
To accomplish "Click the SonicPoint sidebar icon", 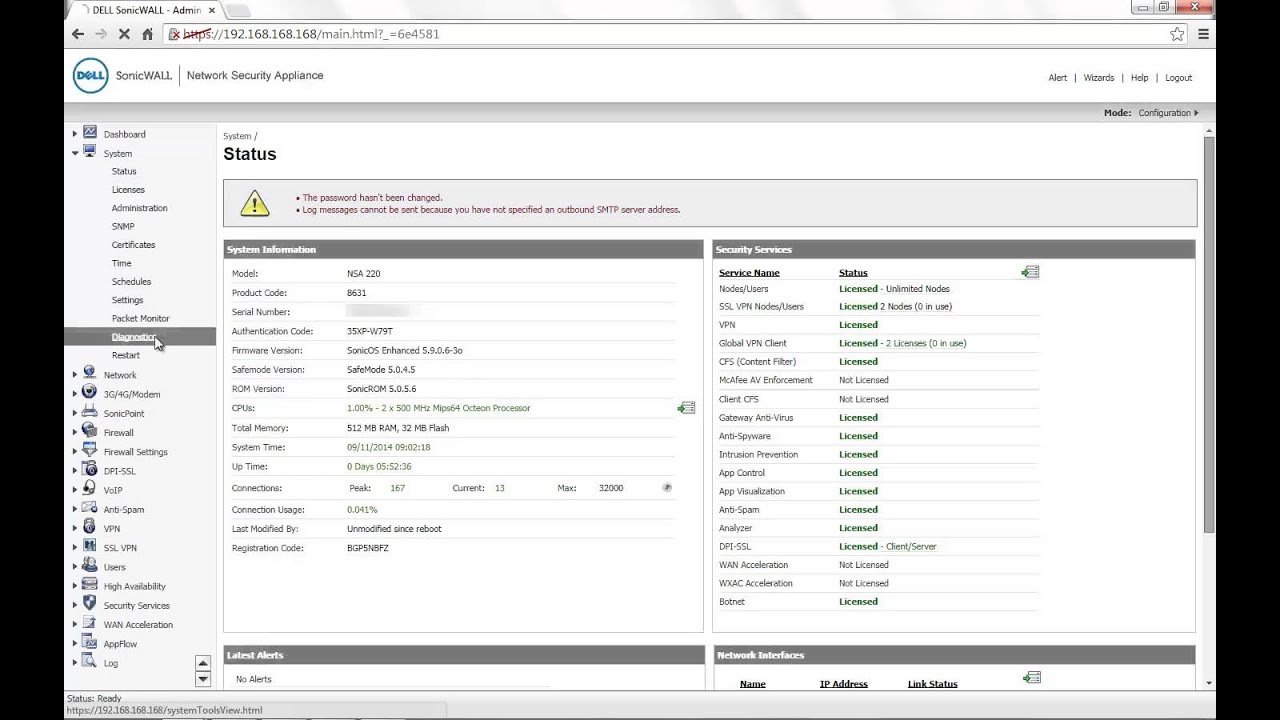I will (x=89, y=412).
